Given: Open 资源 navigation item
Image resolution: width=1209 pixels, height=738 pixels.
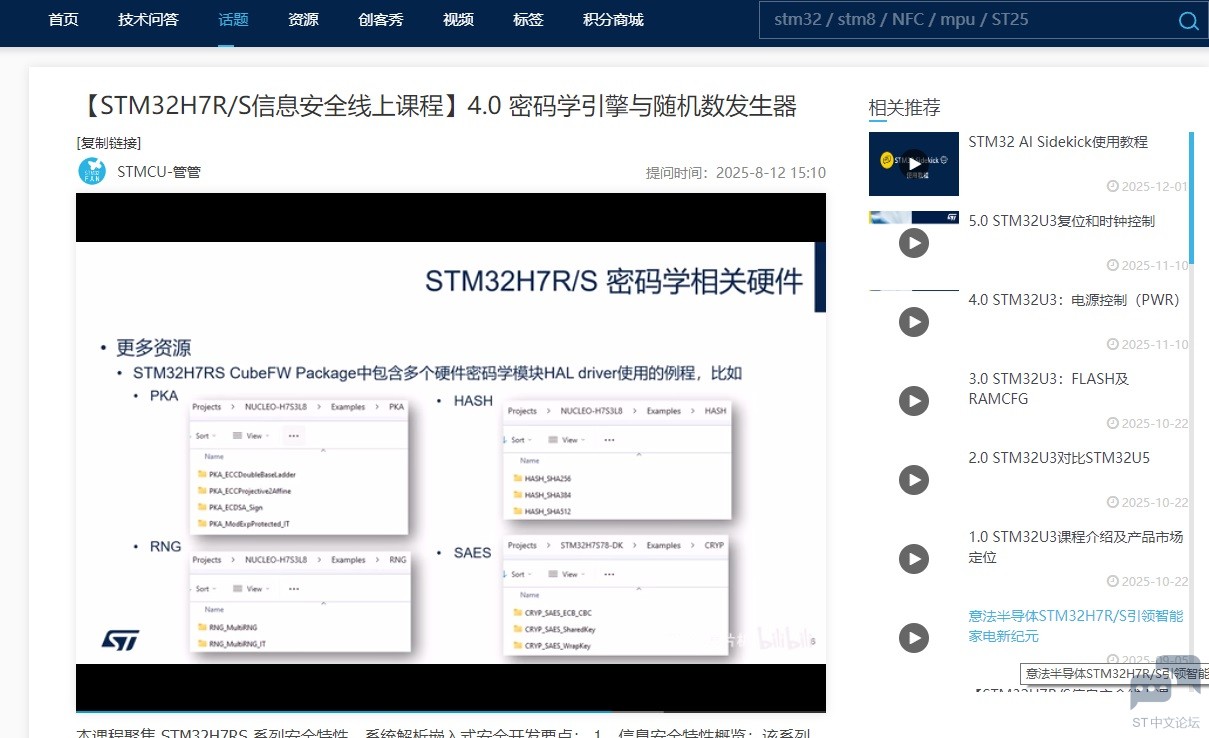Looking at the screenshot, I should click(303, 20).
